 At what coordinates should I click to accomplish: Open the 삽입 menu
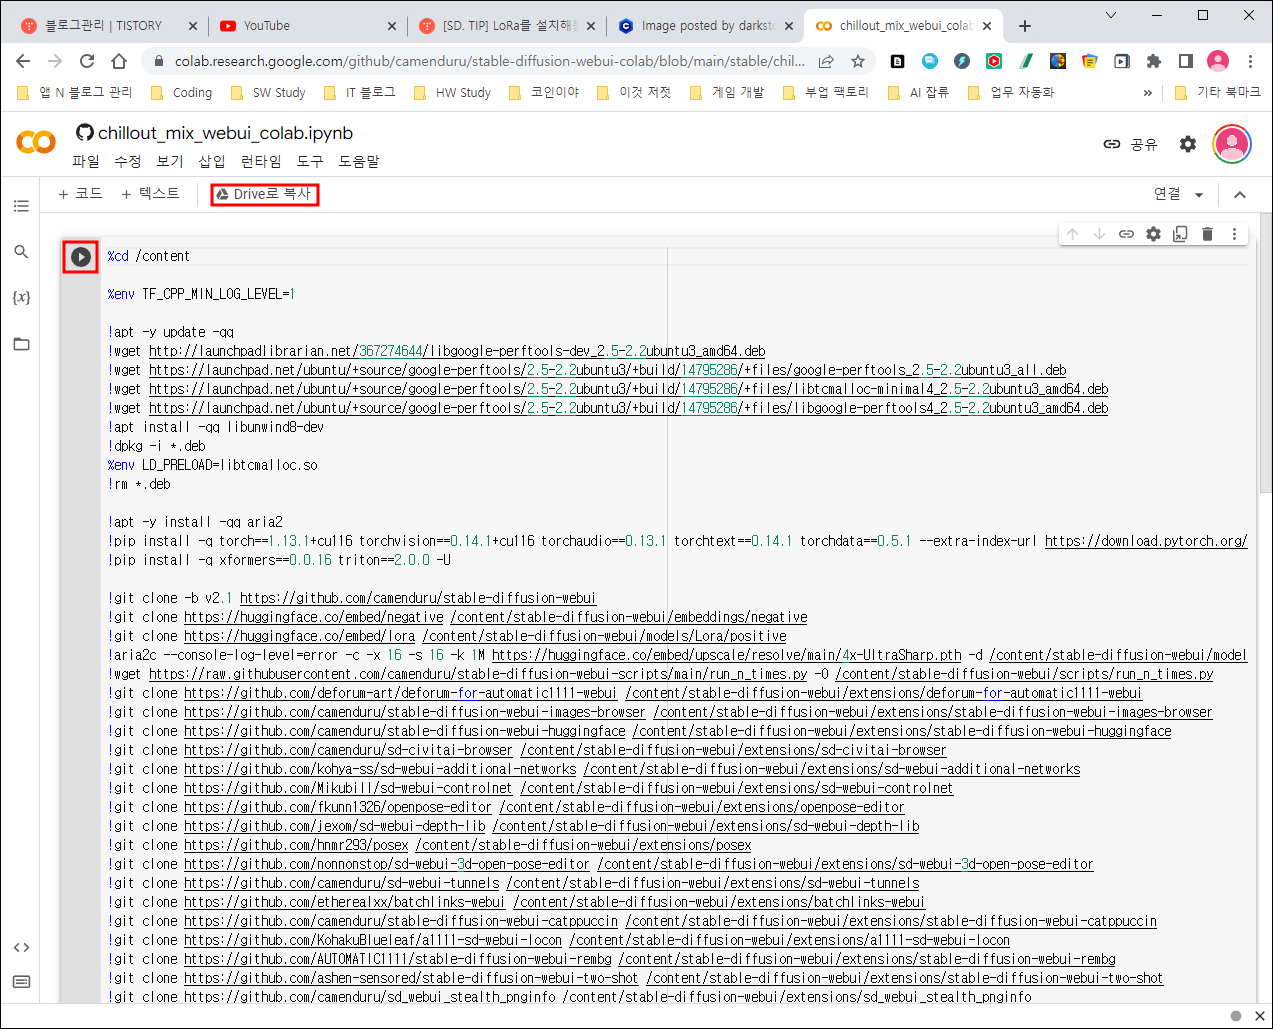click(x=212, y=161)
